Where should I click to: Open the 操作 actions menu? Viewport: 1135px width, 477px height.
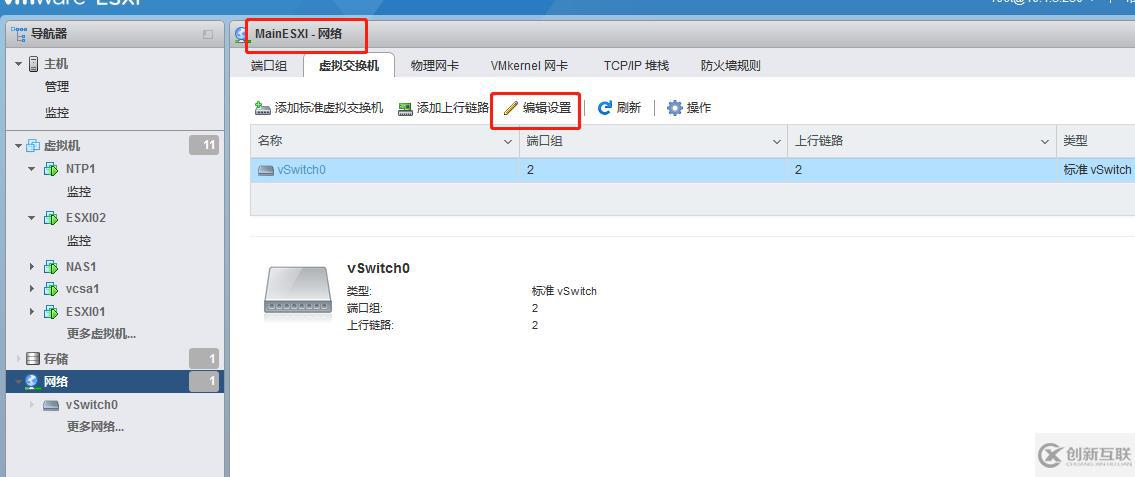(689, 108)
